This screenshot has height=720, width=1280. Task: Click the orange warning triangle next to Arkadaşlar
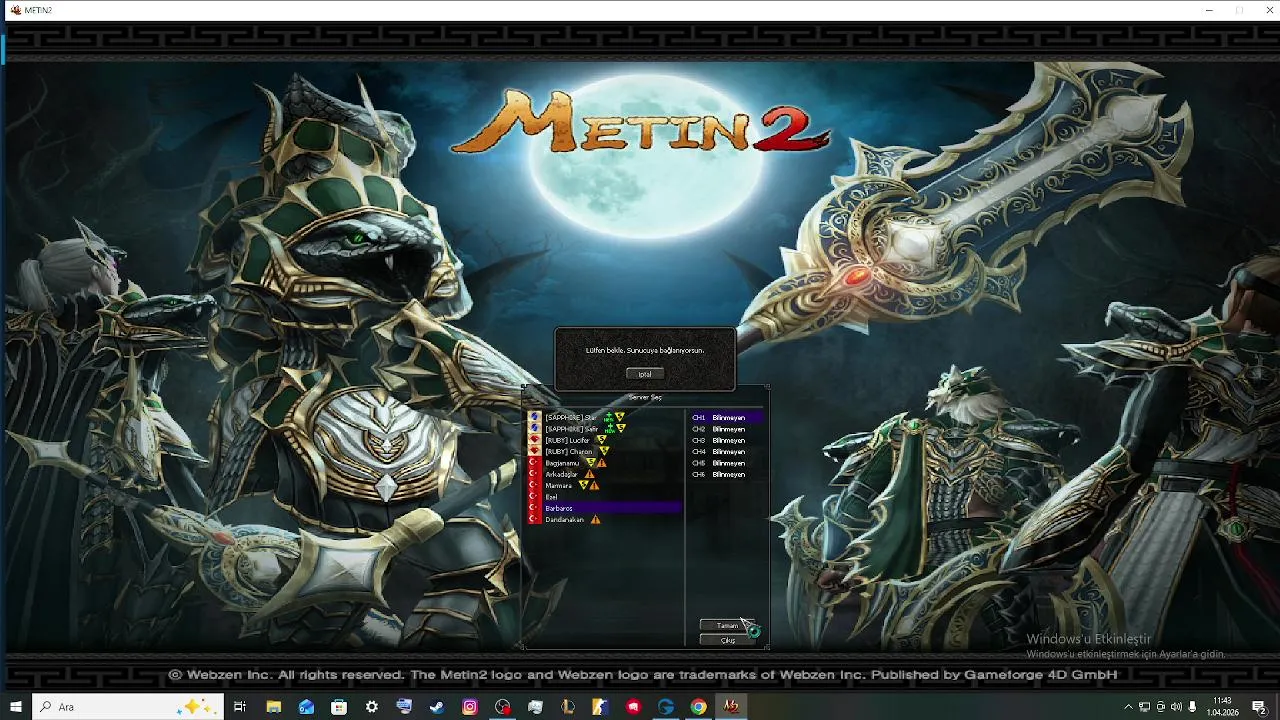click(589, 474)
